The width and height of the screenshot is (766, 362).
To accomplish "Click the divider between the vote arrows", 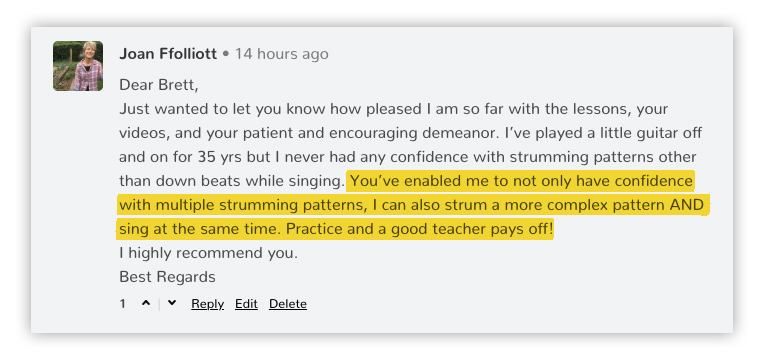I will coord(159,304).
